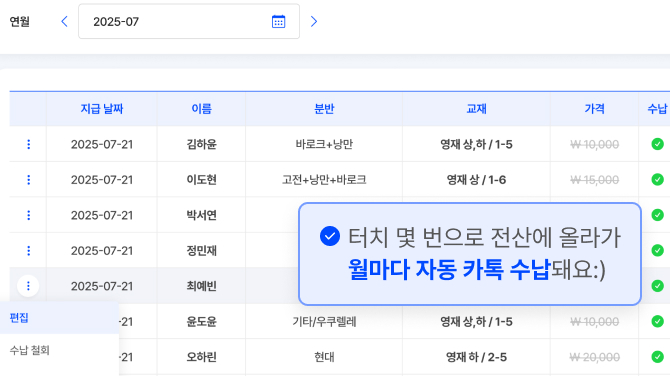Go to the next month arrow
The image size is (670, 376).
(314, 21)
